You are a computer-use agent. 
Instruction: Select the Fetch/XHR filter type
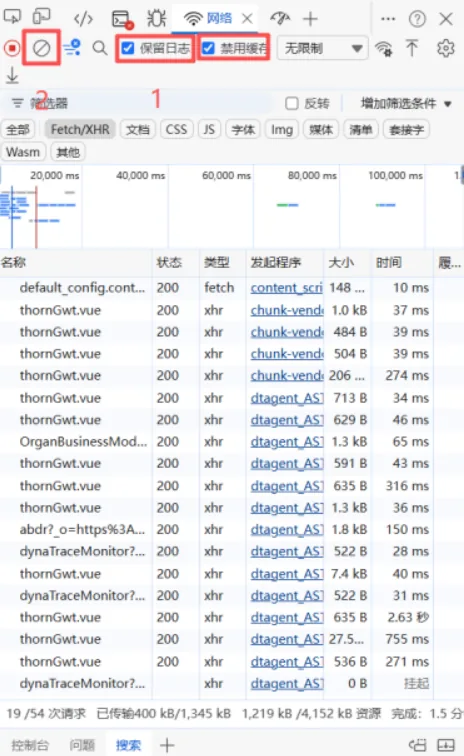click(80, 130)
